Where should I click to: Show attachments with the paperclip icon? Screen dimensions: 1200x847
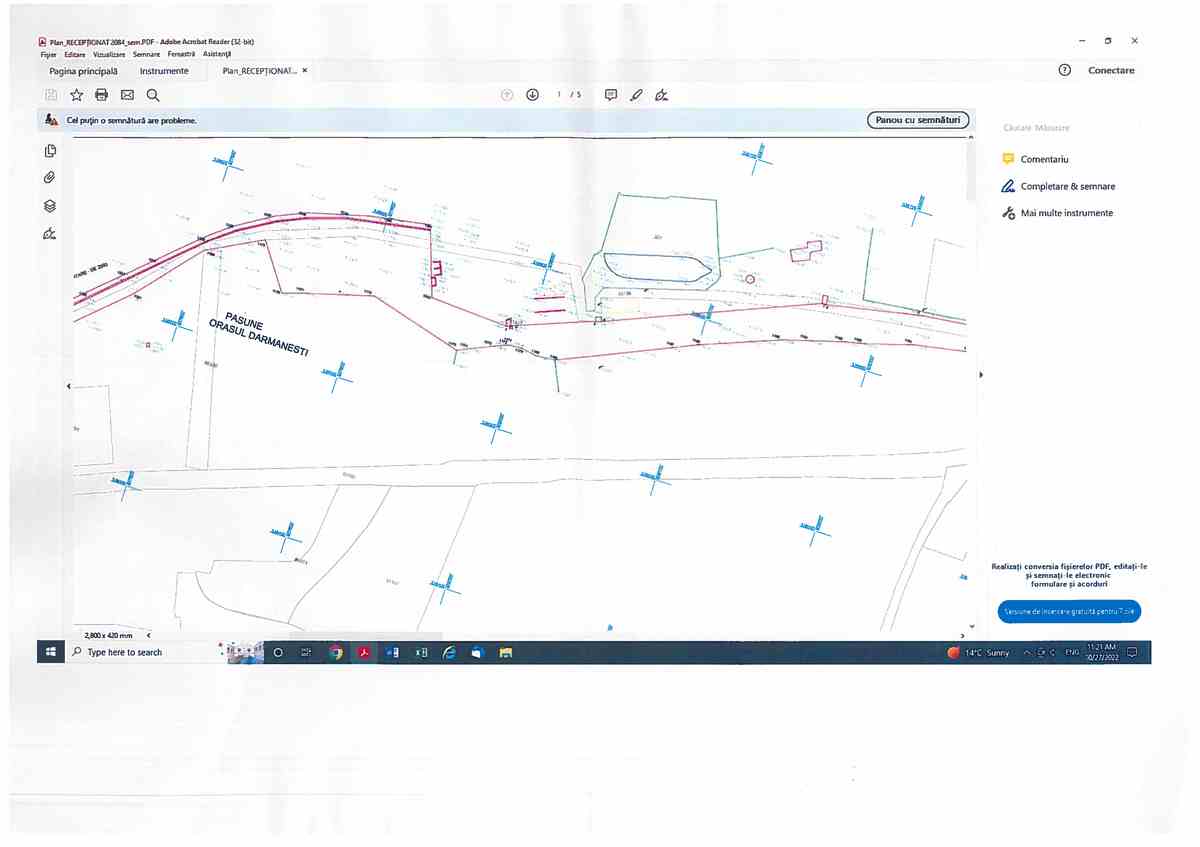[50, 178]
